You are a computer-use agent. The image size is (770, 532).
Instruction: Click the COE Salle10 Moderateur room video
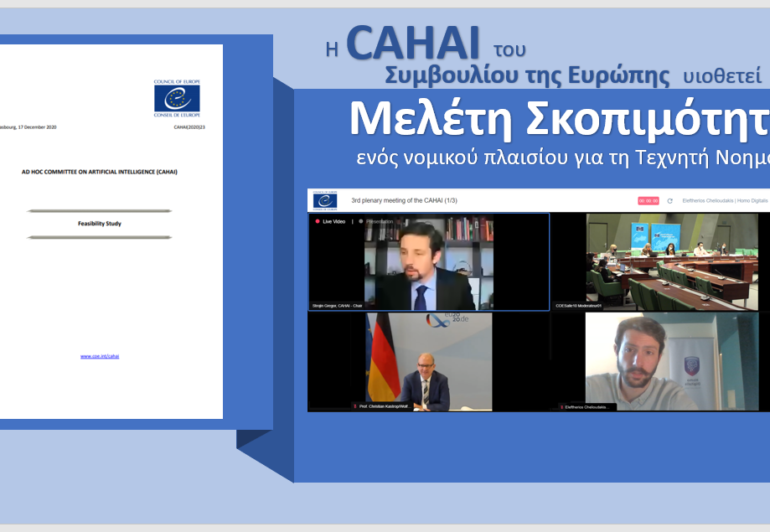coord(672,262)
